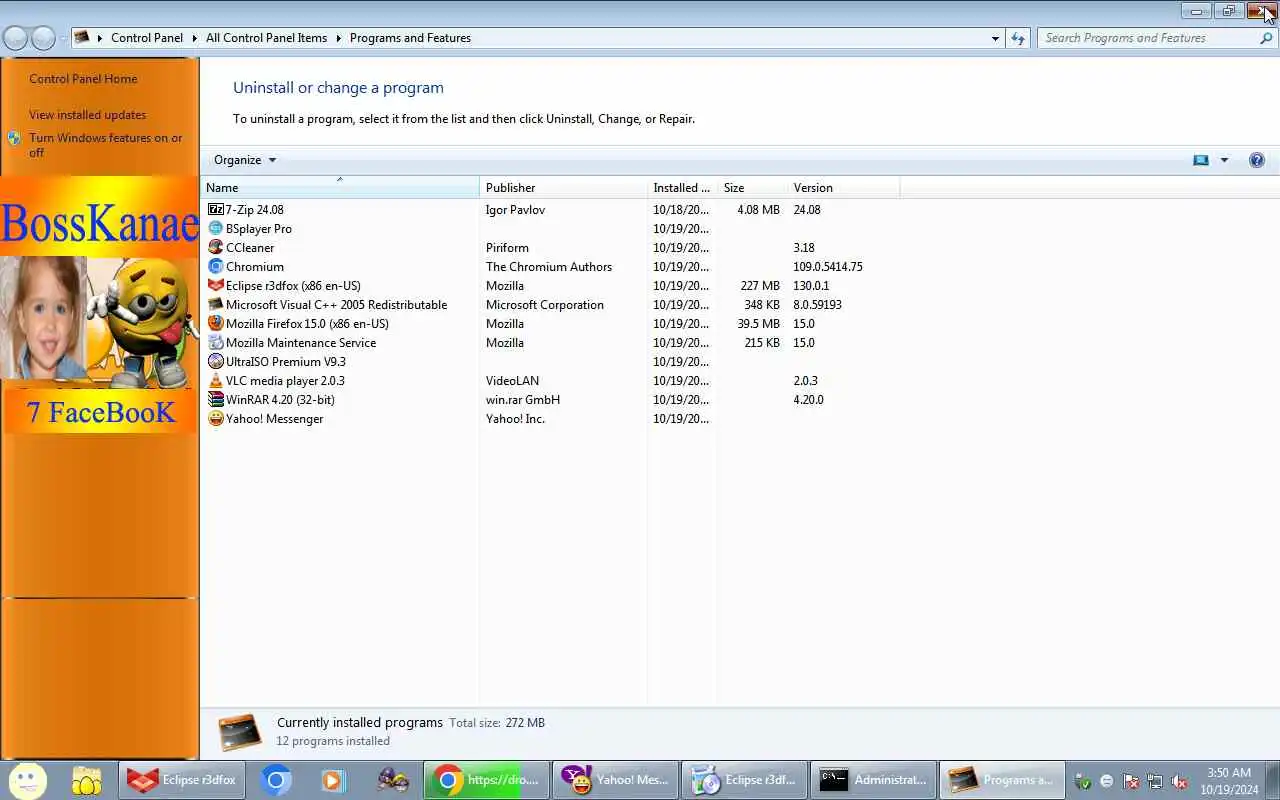The width and height of the screenshot is (1280, 800).
Task: Sort by the Size column header
Action: [752, 188]
